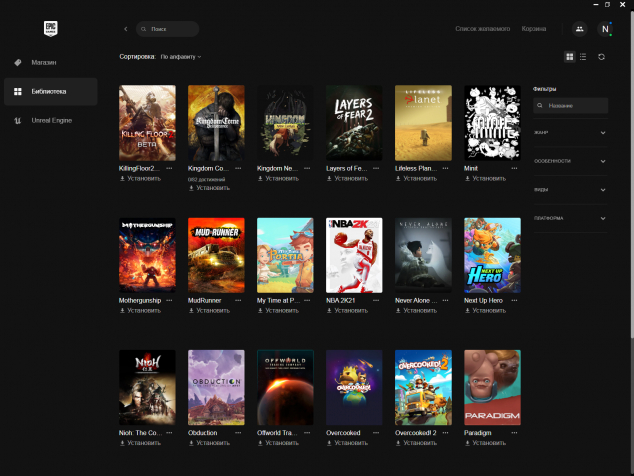Image resolution: width=634 pixels, height=476 pixels.
Task: Open options menu for NBA 2K21
Action: pos(376,300)
